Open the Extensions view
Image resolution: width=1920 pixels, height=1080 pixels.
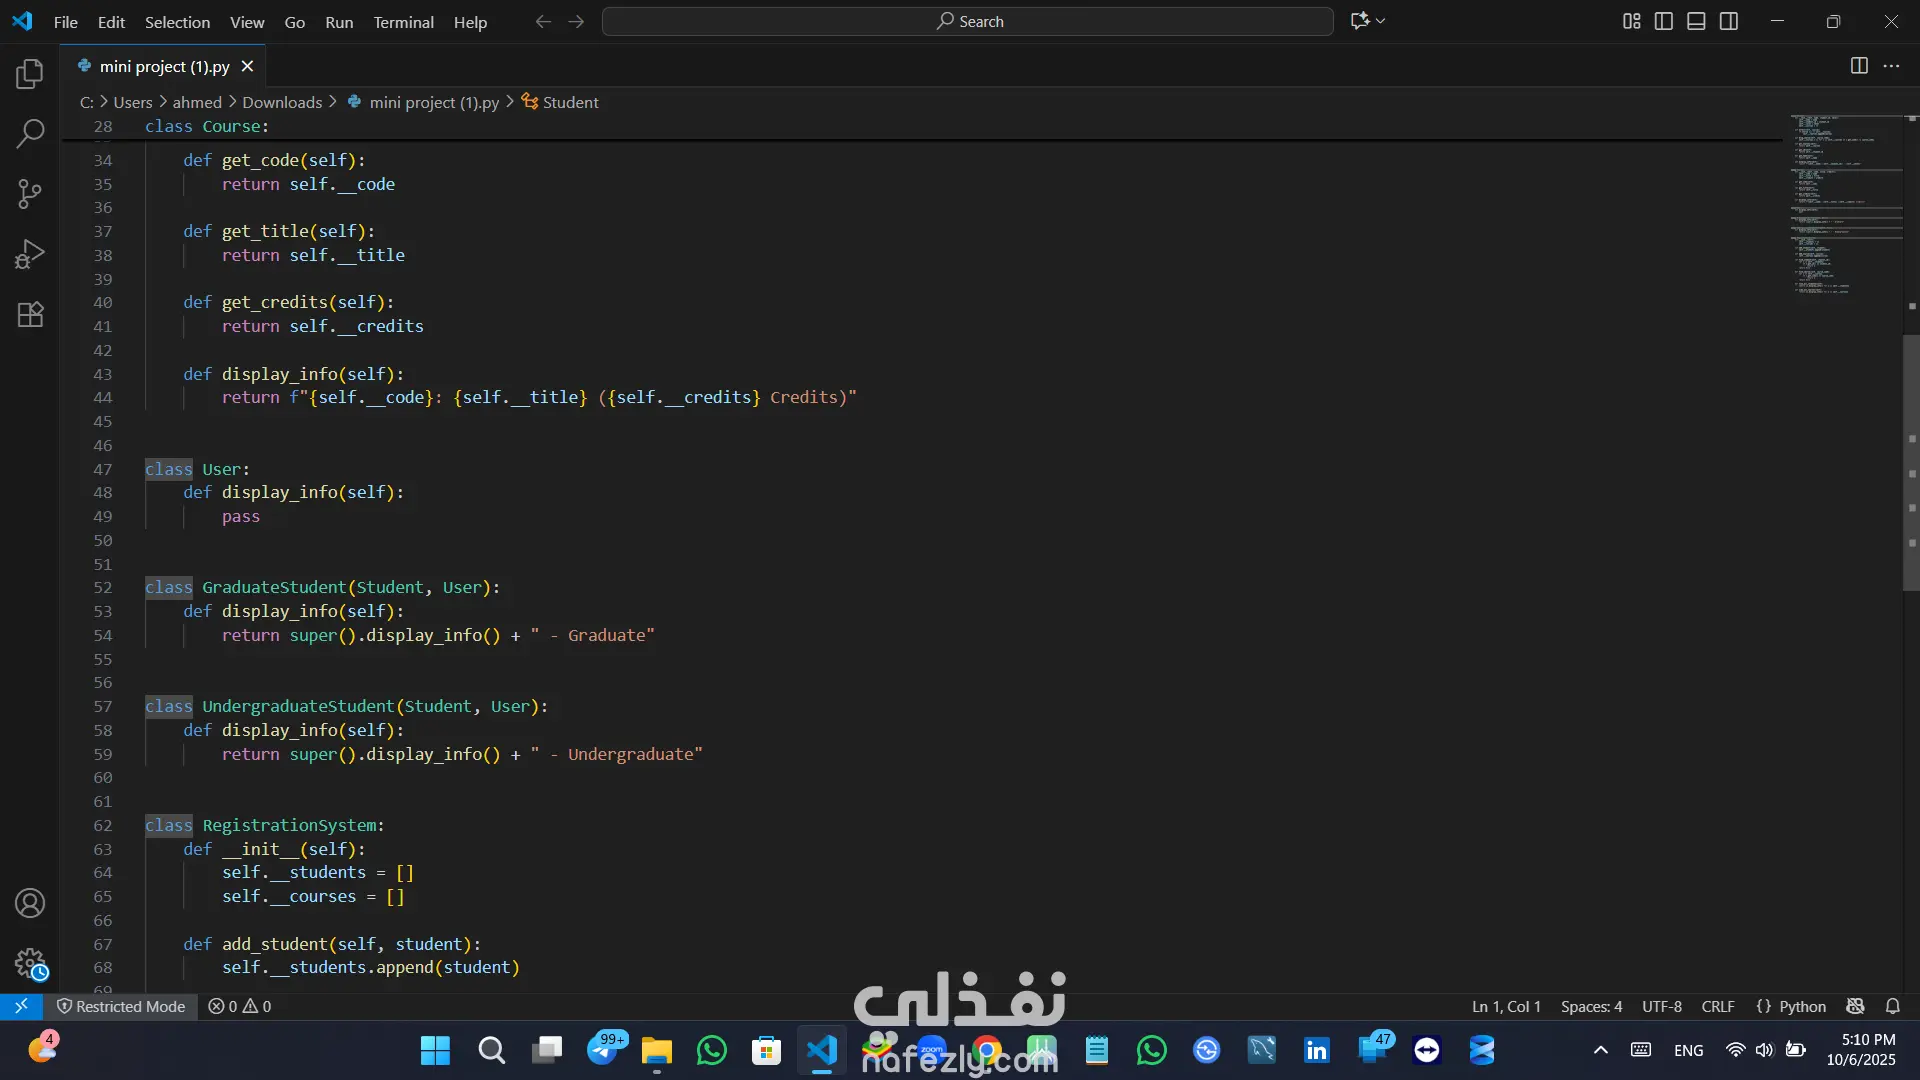(30, 315)
